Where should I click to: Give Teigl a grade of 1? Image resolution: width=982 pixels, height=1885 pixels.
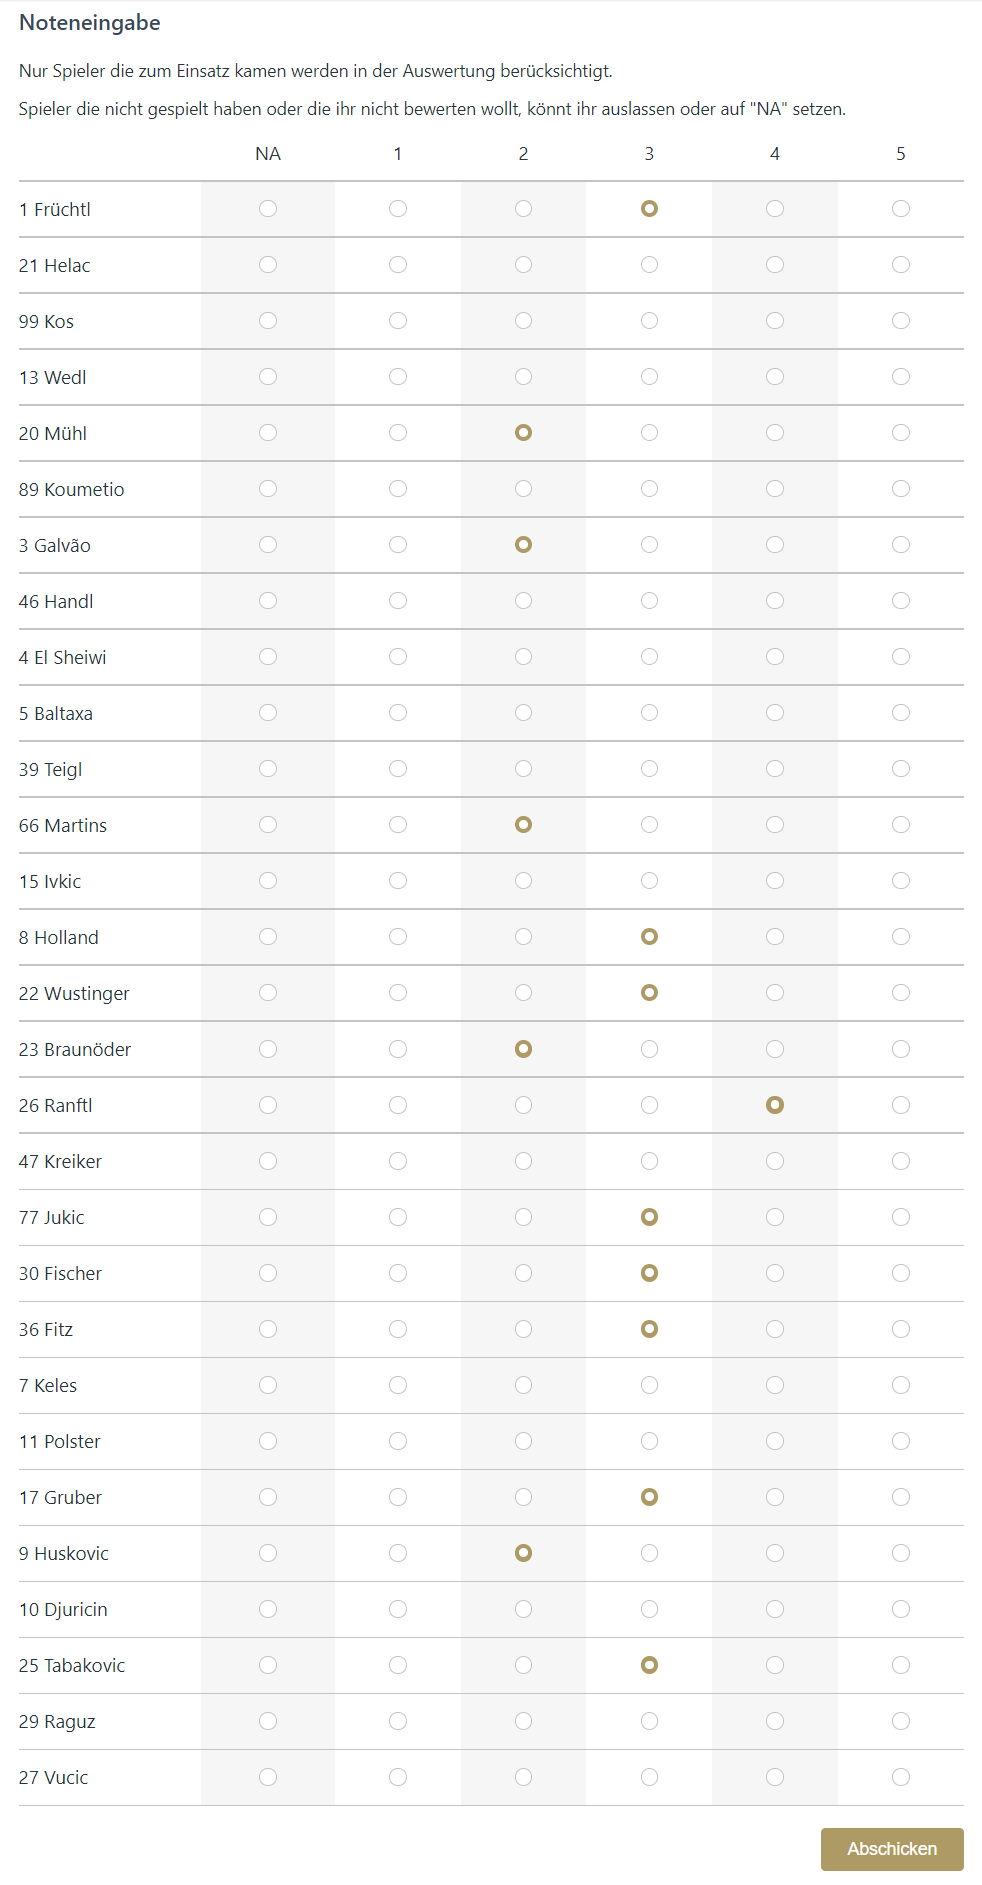click(x=398, y=769)
